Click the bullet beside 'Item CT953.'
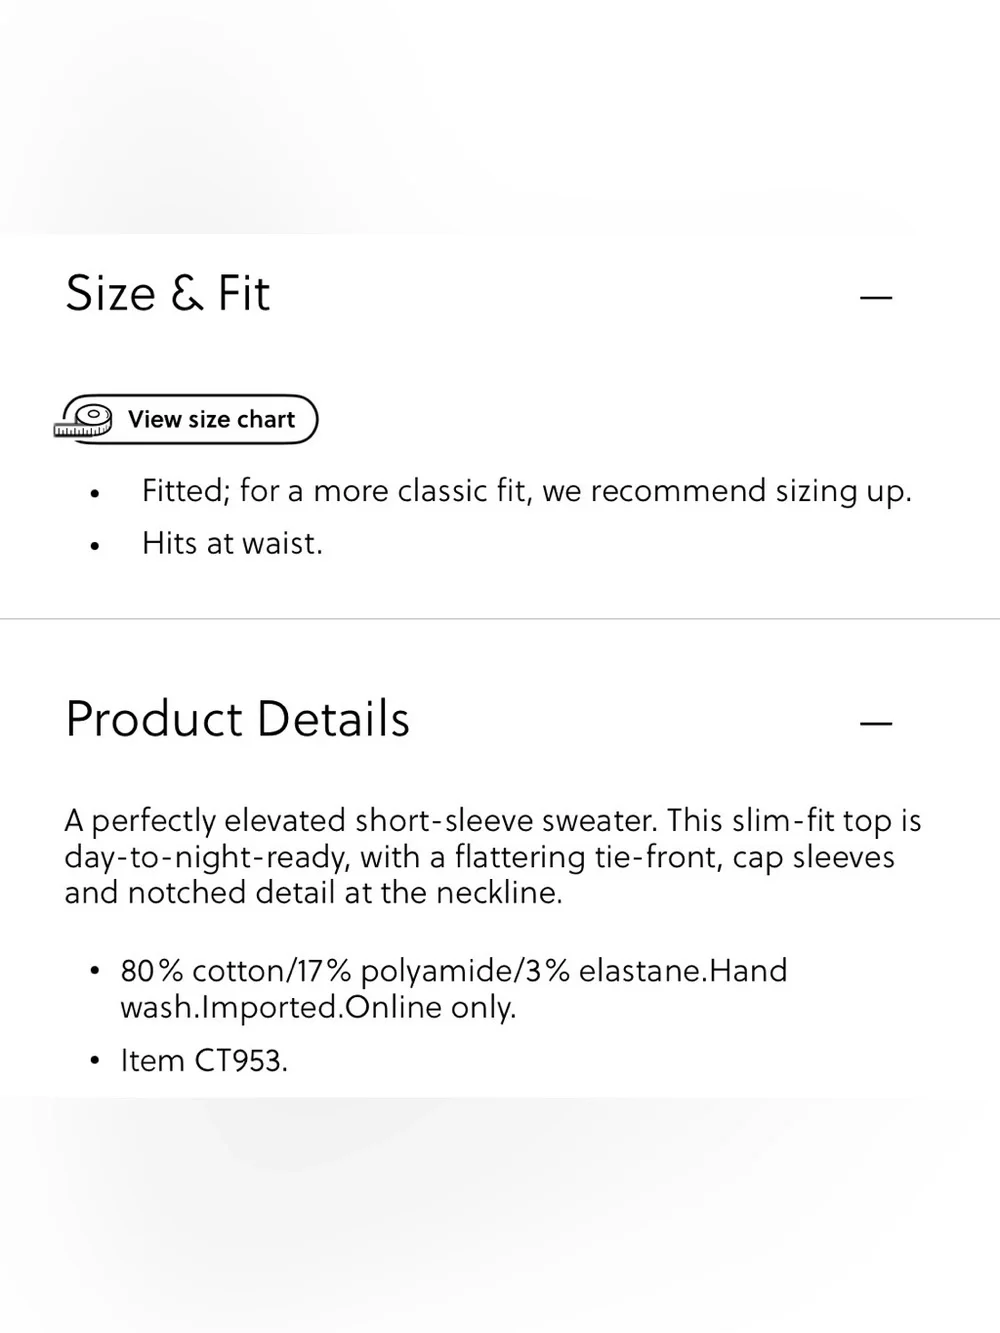 coord(95,1060)
